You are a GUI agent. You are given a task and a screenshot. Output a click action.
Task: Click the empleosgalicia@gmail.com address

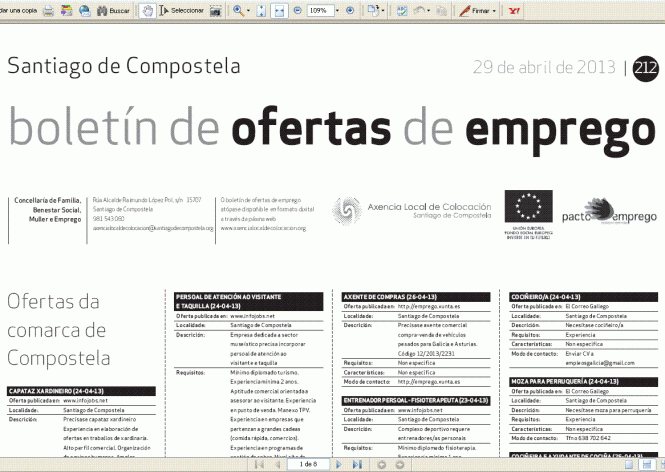[x=600, y=363]
